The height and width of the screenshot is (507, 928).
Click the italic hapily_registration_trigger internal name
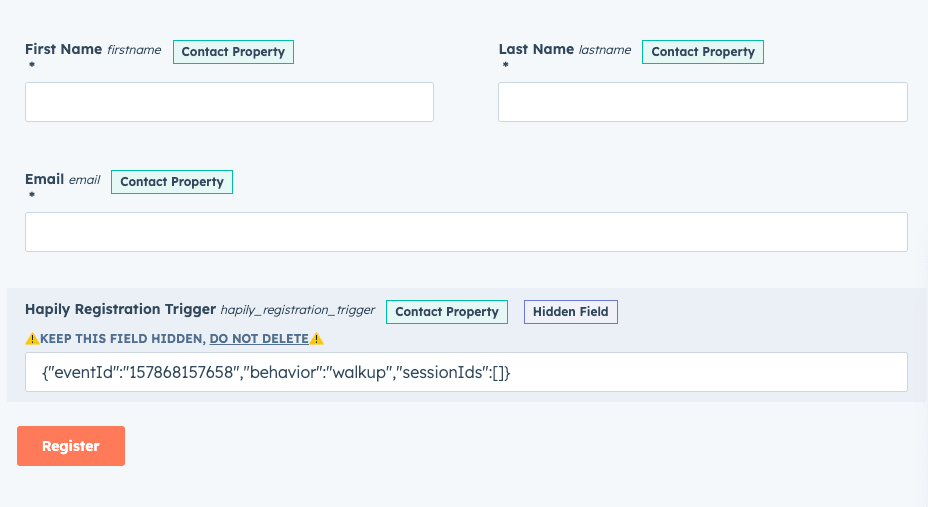[x=297, y=311]
